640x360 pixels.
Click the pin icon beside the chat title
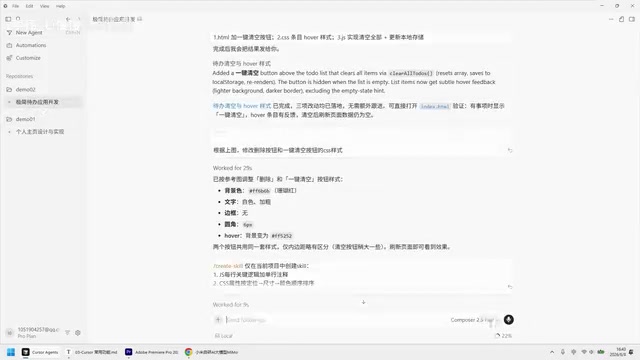(x=140, y=19)
